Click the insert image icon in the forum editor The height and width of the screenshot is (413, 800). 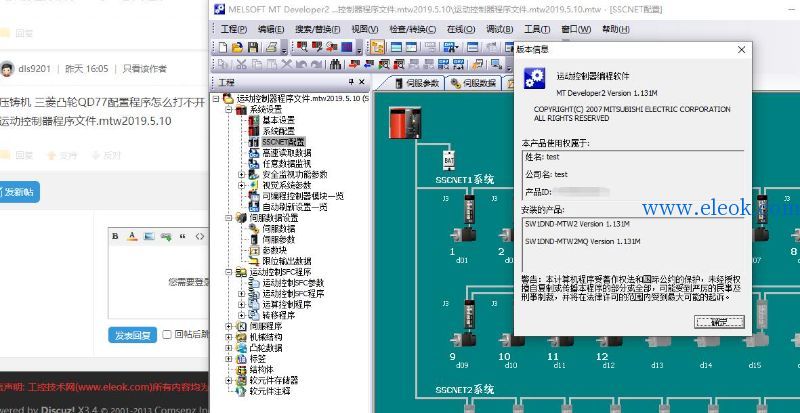[149, 236]
